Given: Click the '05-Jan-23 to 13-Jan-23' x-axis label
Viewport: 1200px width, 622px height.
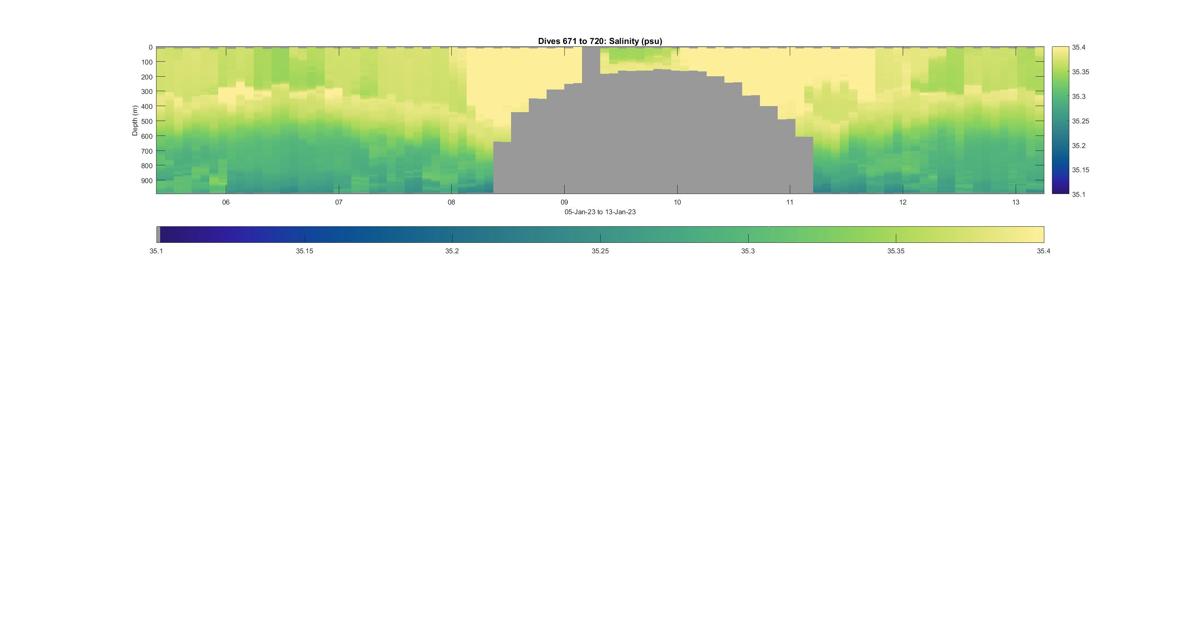Looking at the screenshot, I should [x=600, y=212].
